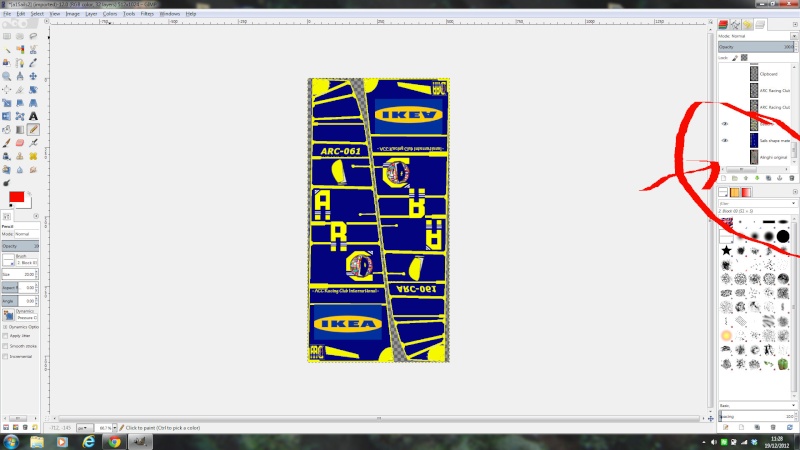
Task: Select the Zoom magnifier tool
Action: [7, 76]
